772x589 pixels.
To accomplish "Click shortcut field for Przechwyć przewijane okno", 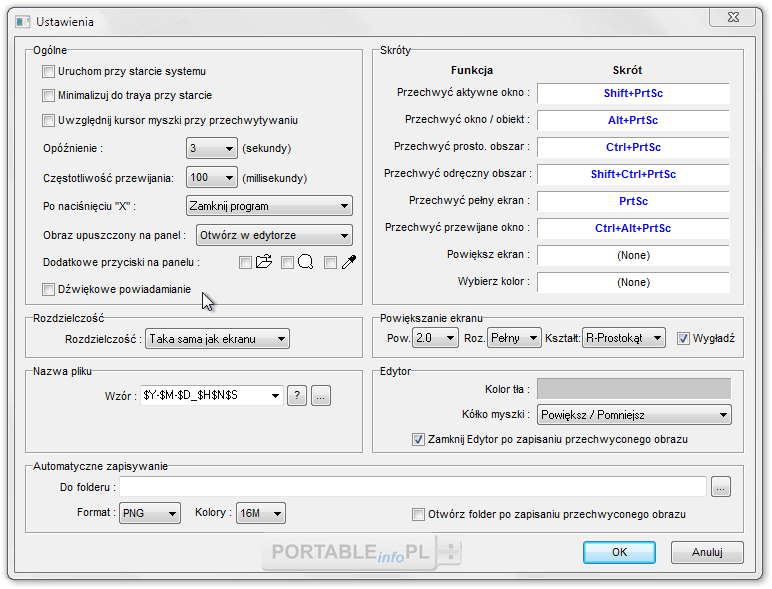I will point(633,229).
